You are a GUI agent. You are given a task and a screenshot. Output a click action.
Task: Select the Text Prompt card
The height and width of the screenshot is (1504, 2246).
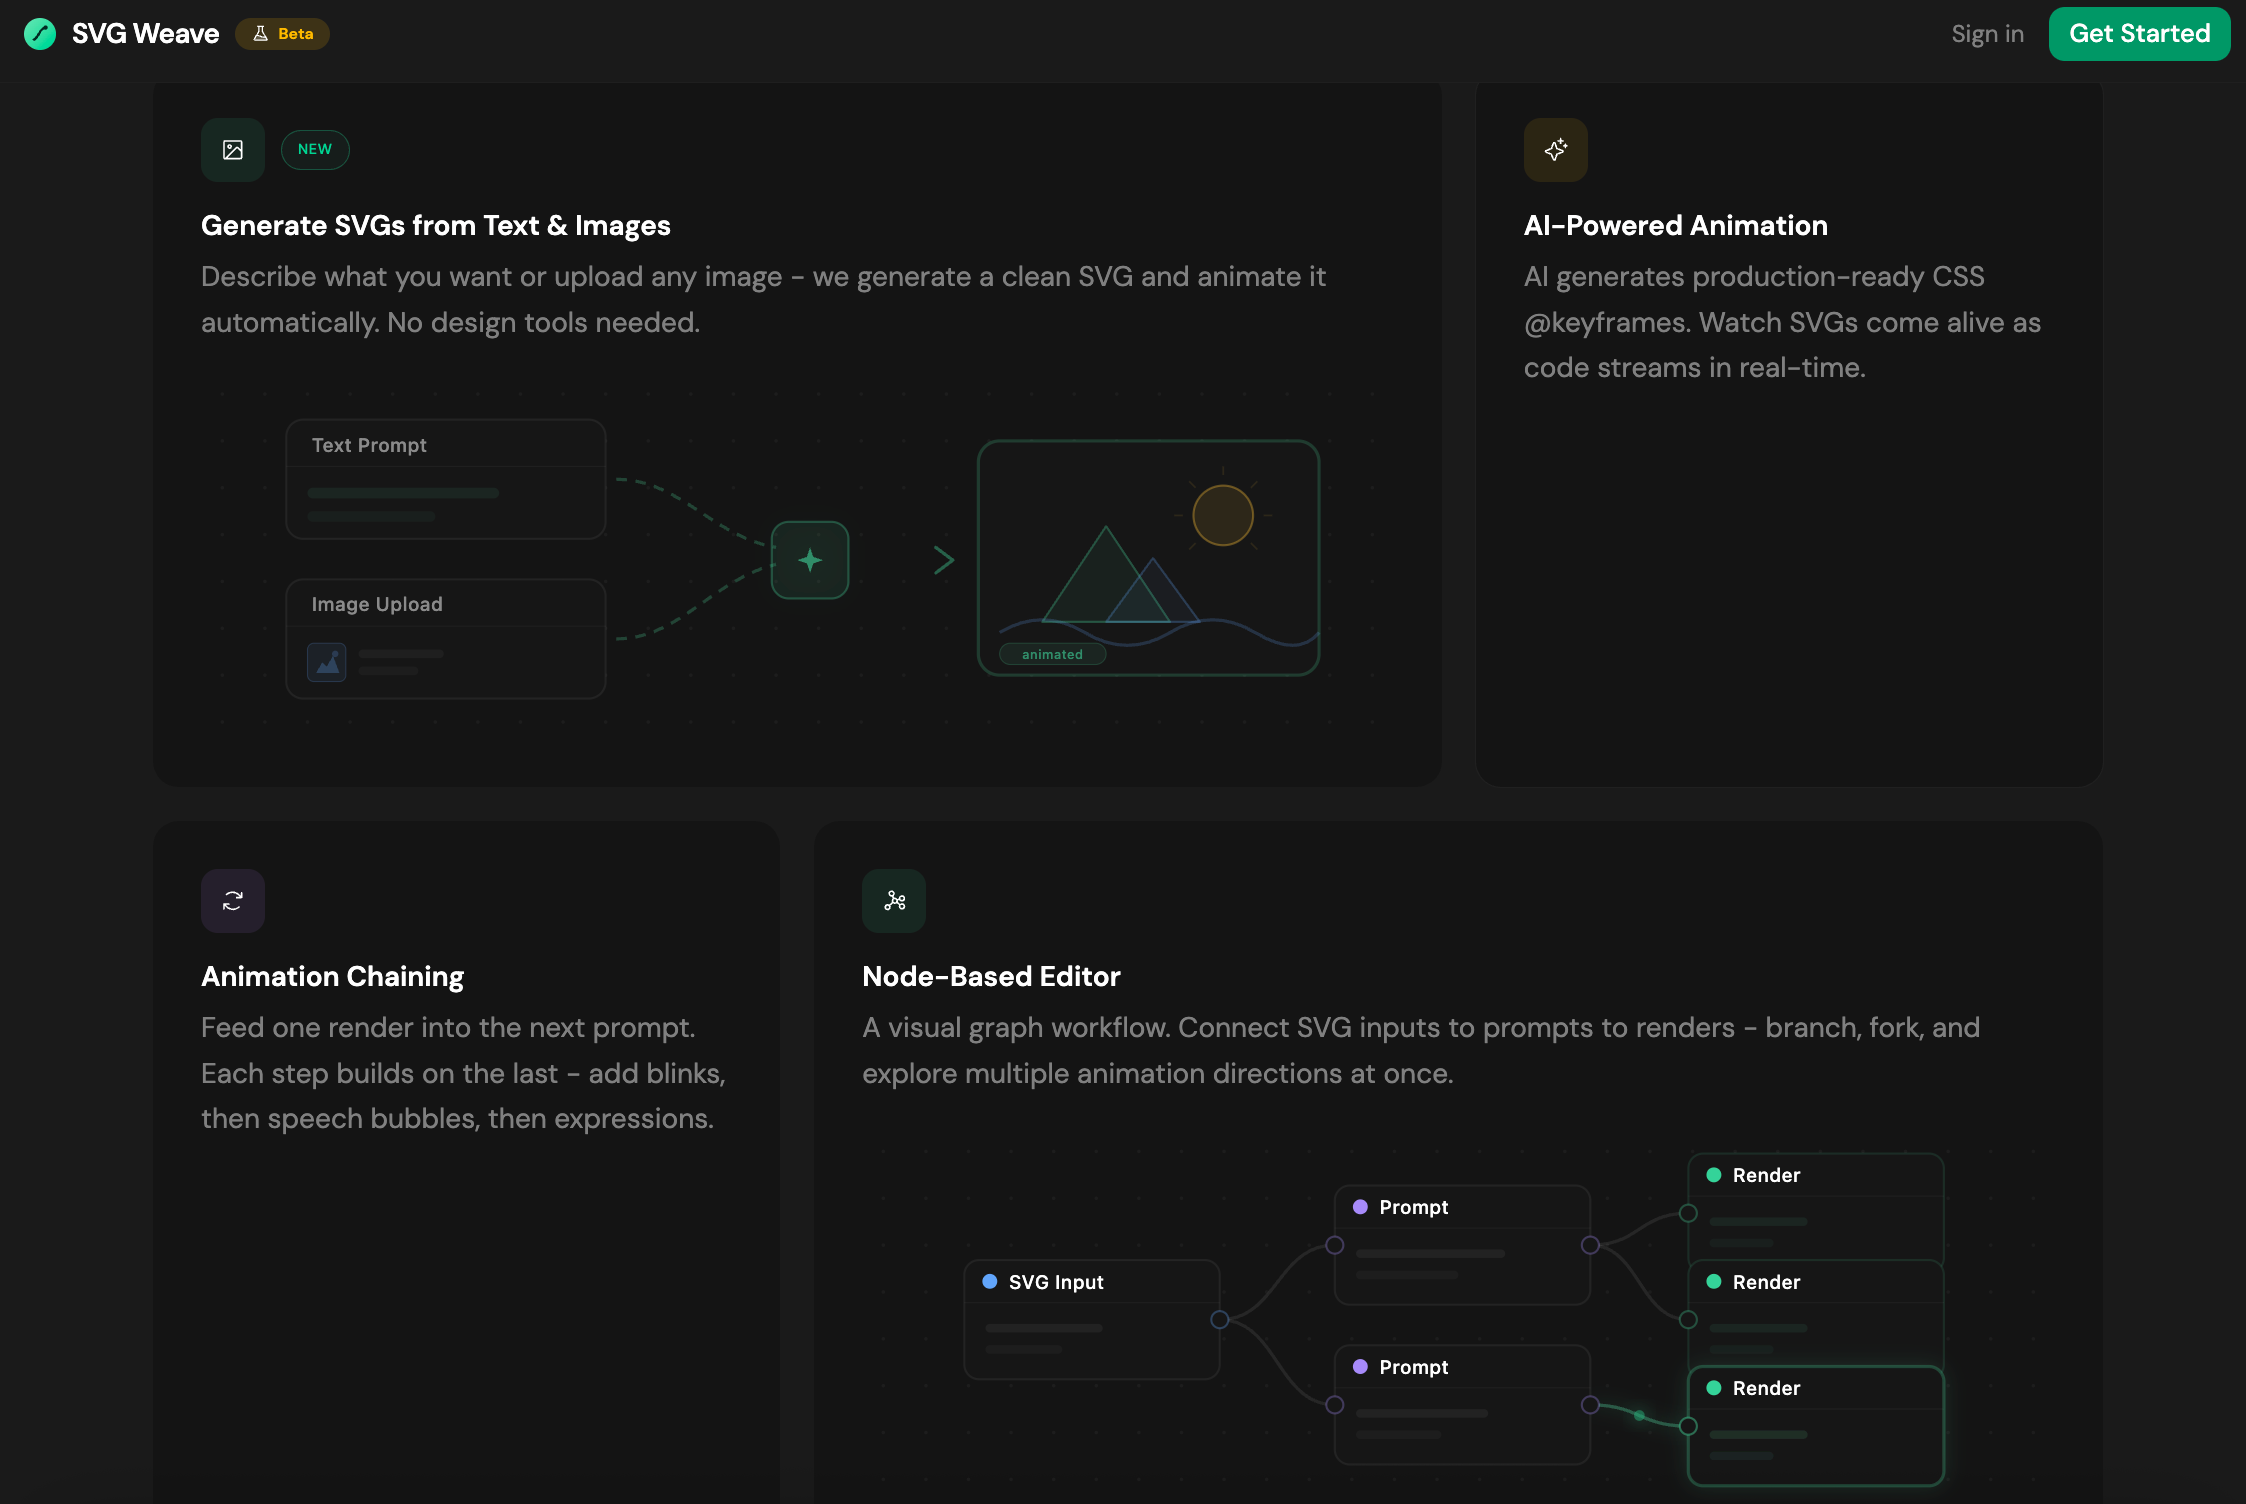point(446,479)
